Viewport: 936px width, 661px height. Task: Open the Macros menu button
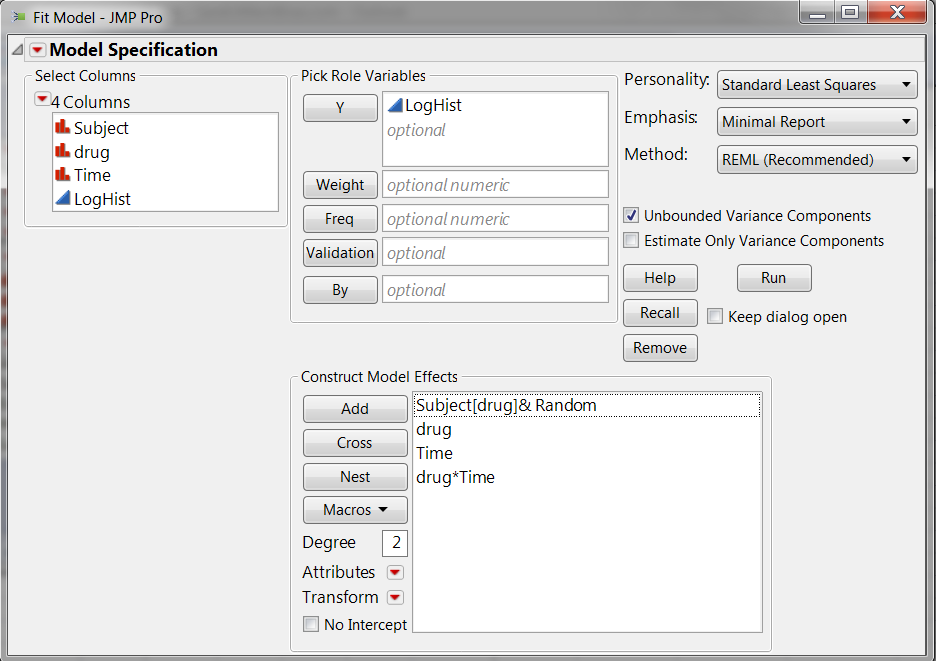355,510
